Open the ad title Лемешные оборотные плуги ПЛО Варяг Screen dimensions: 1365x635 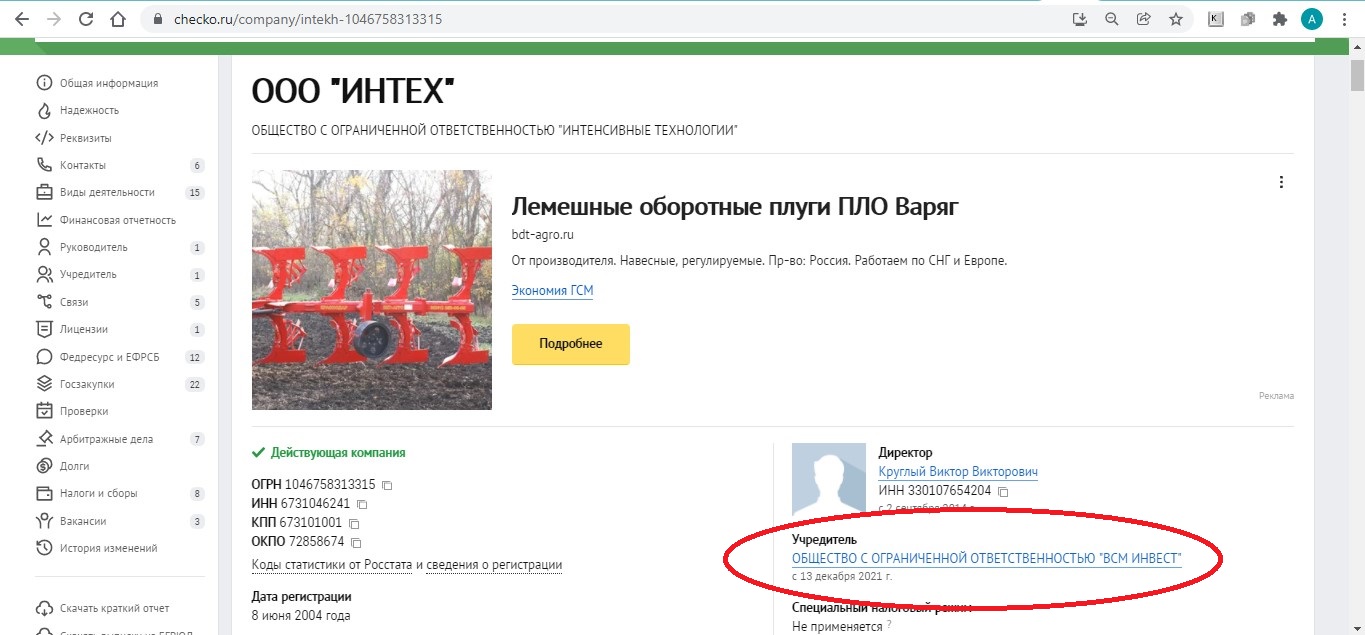(735, 207)
